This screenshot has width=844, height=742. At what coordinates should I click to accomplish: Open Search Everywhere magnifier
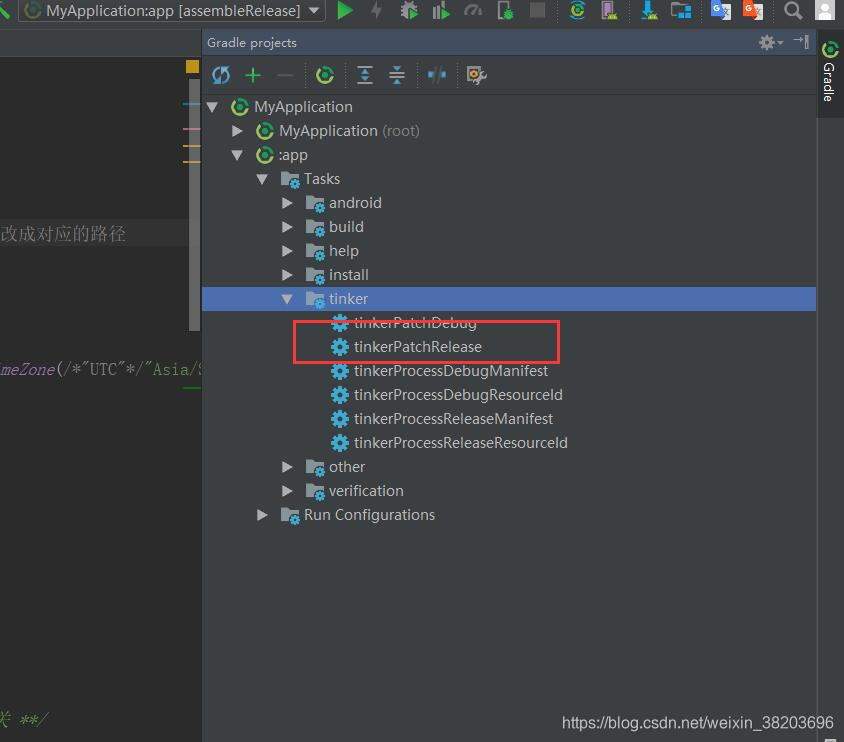pyautogui.click(x=792, y=10)
